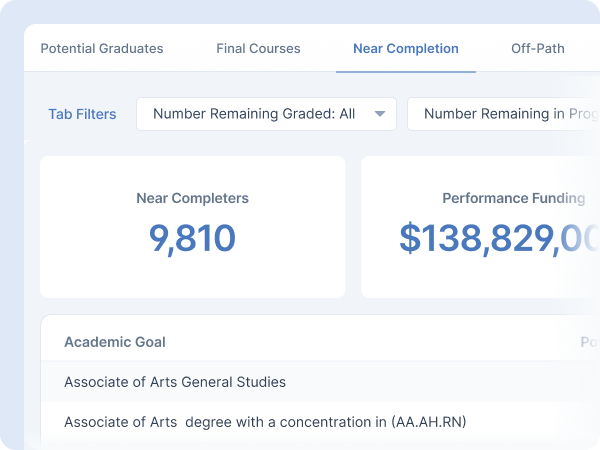The width and height of the screenshot is (600, 450).
Task: Sort by the Academic Goal column header
Action: [x=115, y=342]
